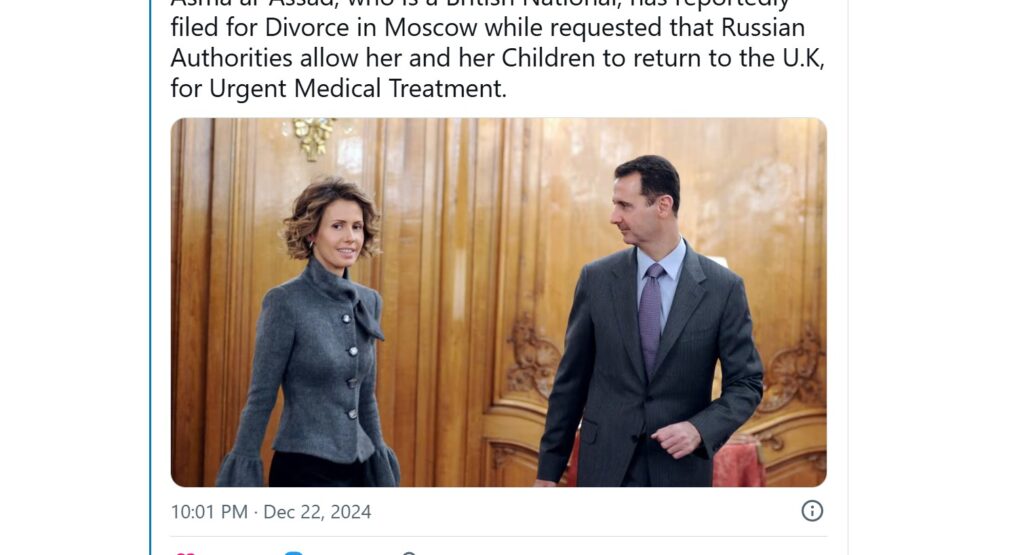The image size is (1024, 555).
Task: Click the tweet text line starting "Authorities allow her"
Action: click(498, 58)
